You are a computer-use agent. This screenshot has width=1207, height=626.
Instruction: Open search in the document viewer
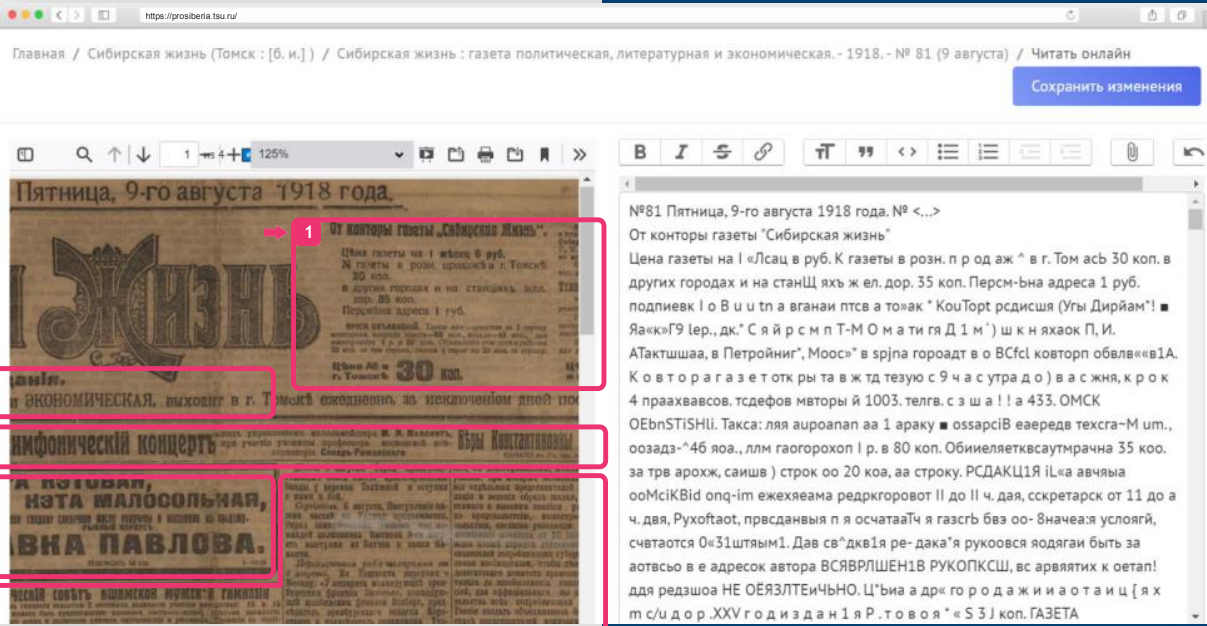(x=84, y=154)
